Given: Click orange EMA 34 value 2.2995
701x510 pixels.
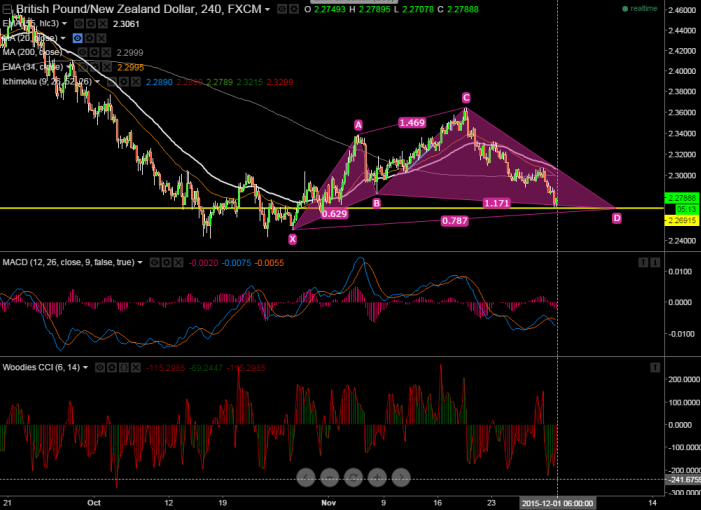Looking at the screenshot, I should coord(131,67).
